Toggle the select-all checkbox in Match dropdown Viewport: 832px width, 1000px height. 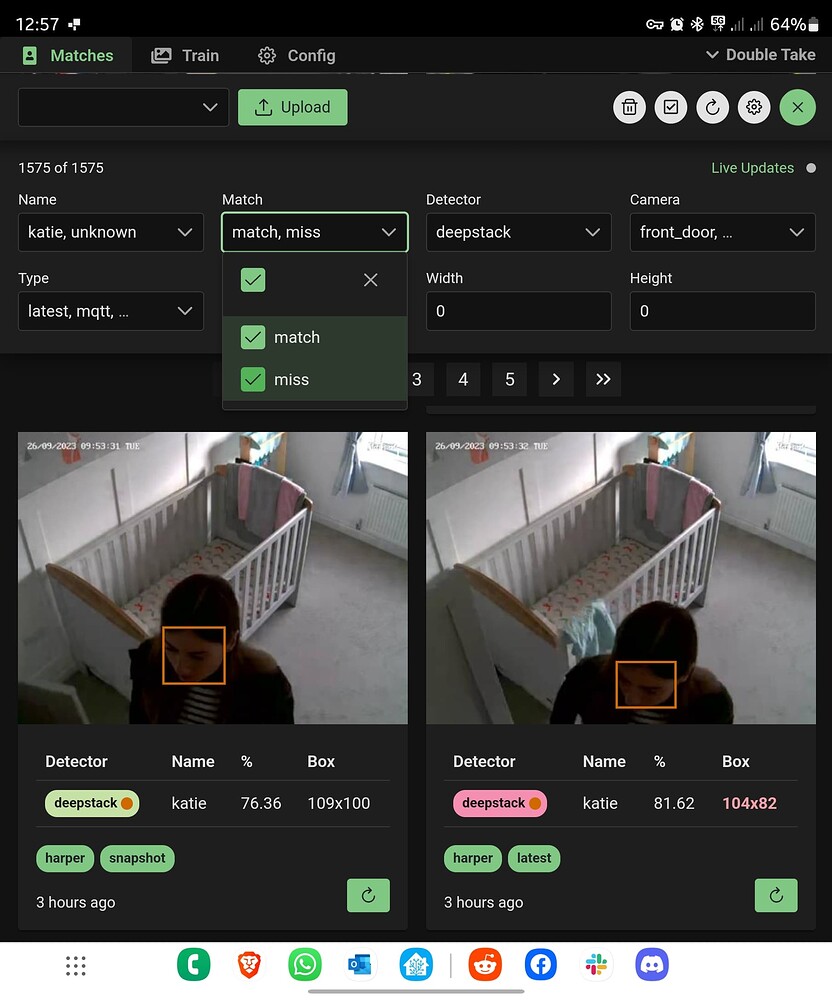[253, 280]
